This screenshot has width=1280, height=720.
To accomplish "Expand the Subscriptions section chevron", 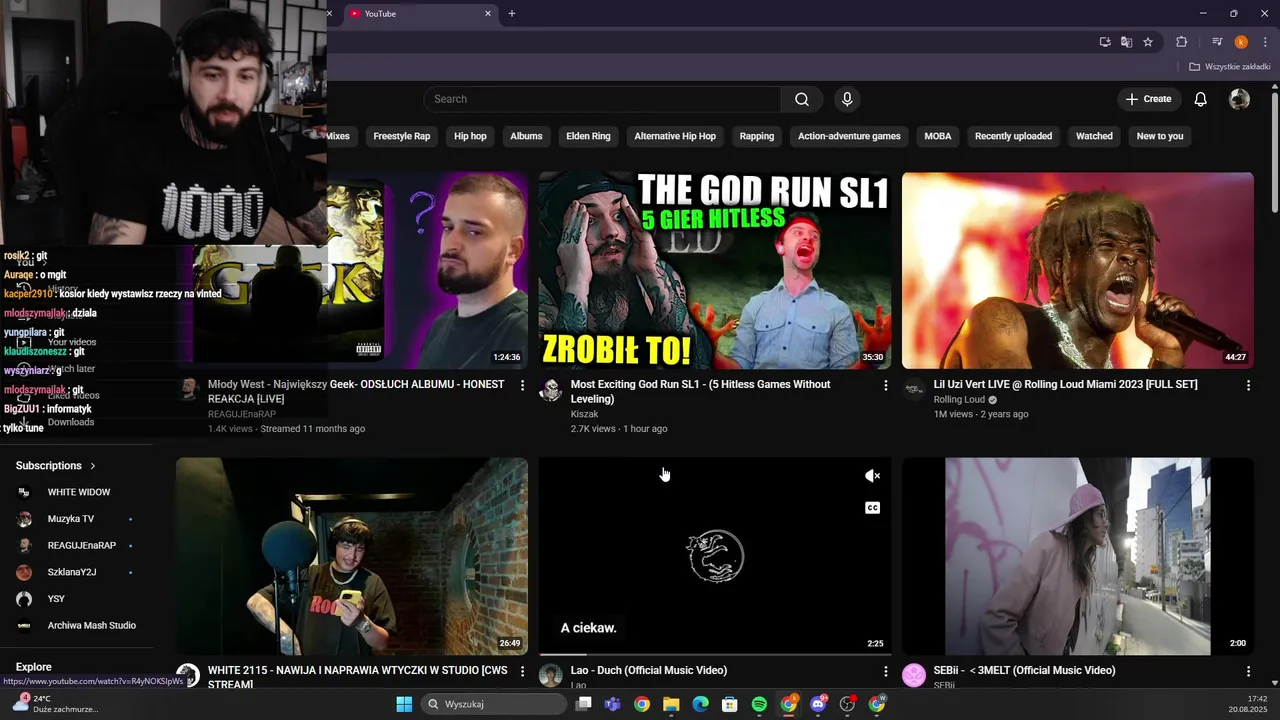I will point(93,466).
